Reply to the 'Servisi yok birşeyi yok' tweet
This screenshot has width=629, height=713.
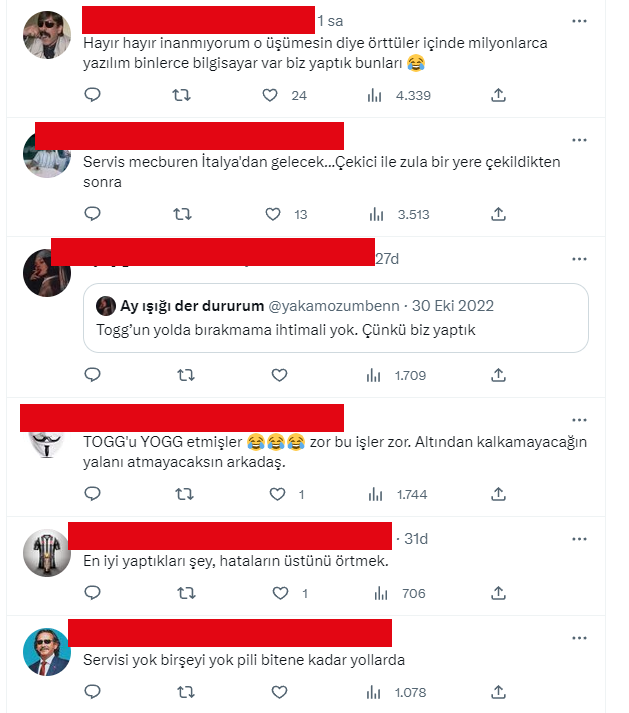[x=92, y=692]
